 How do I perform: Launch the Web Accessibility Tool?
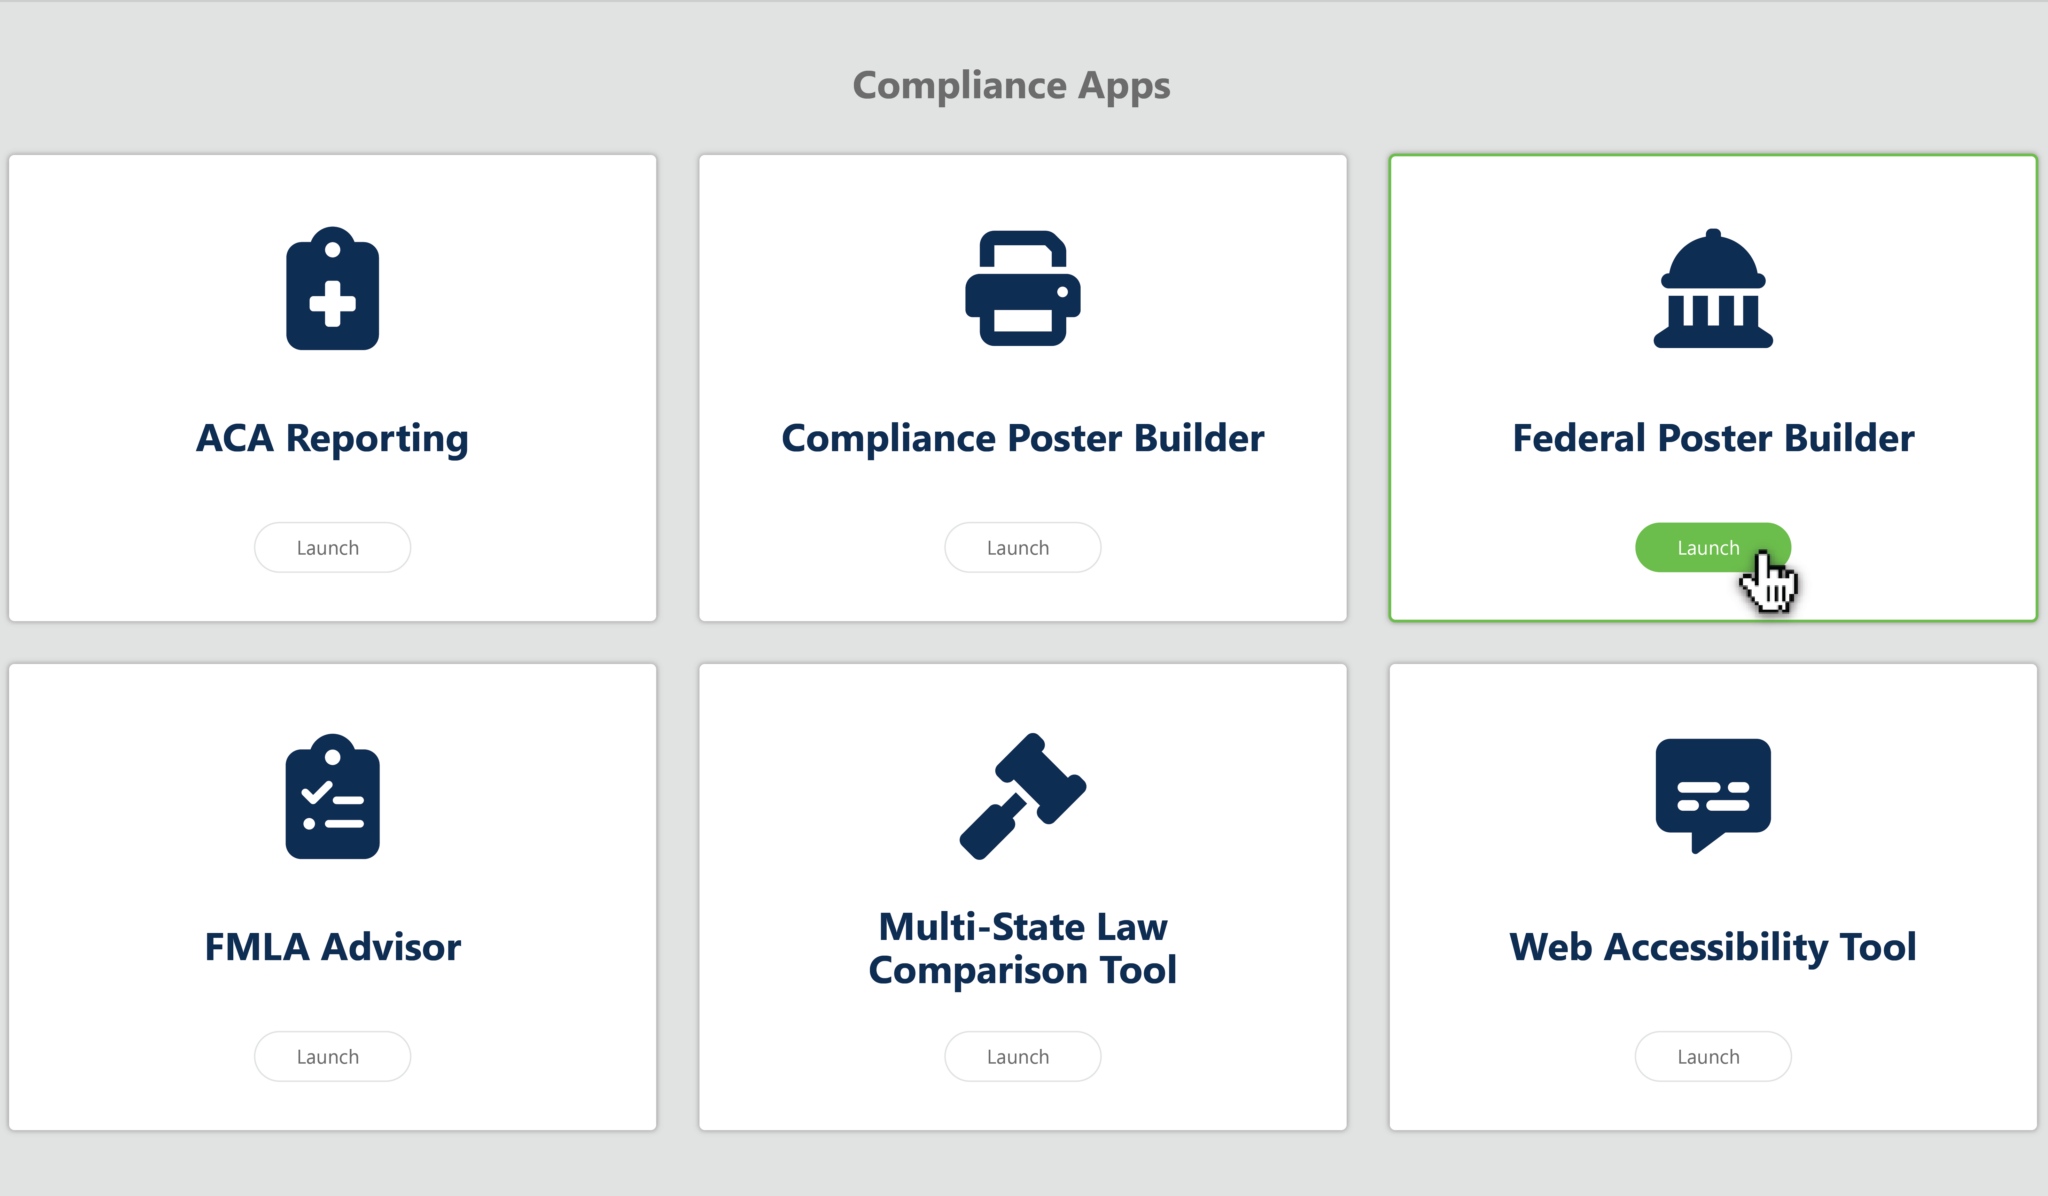point(1712,1057)
